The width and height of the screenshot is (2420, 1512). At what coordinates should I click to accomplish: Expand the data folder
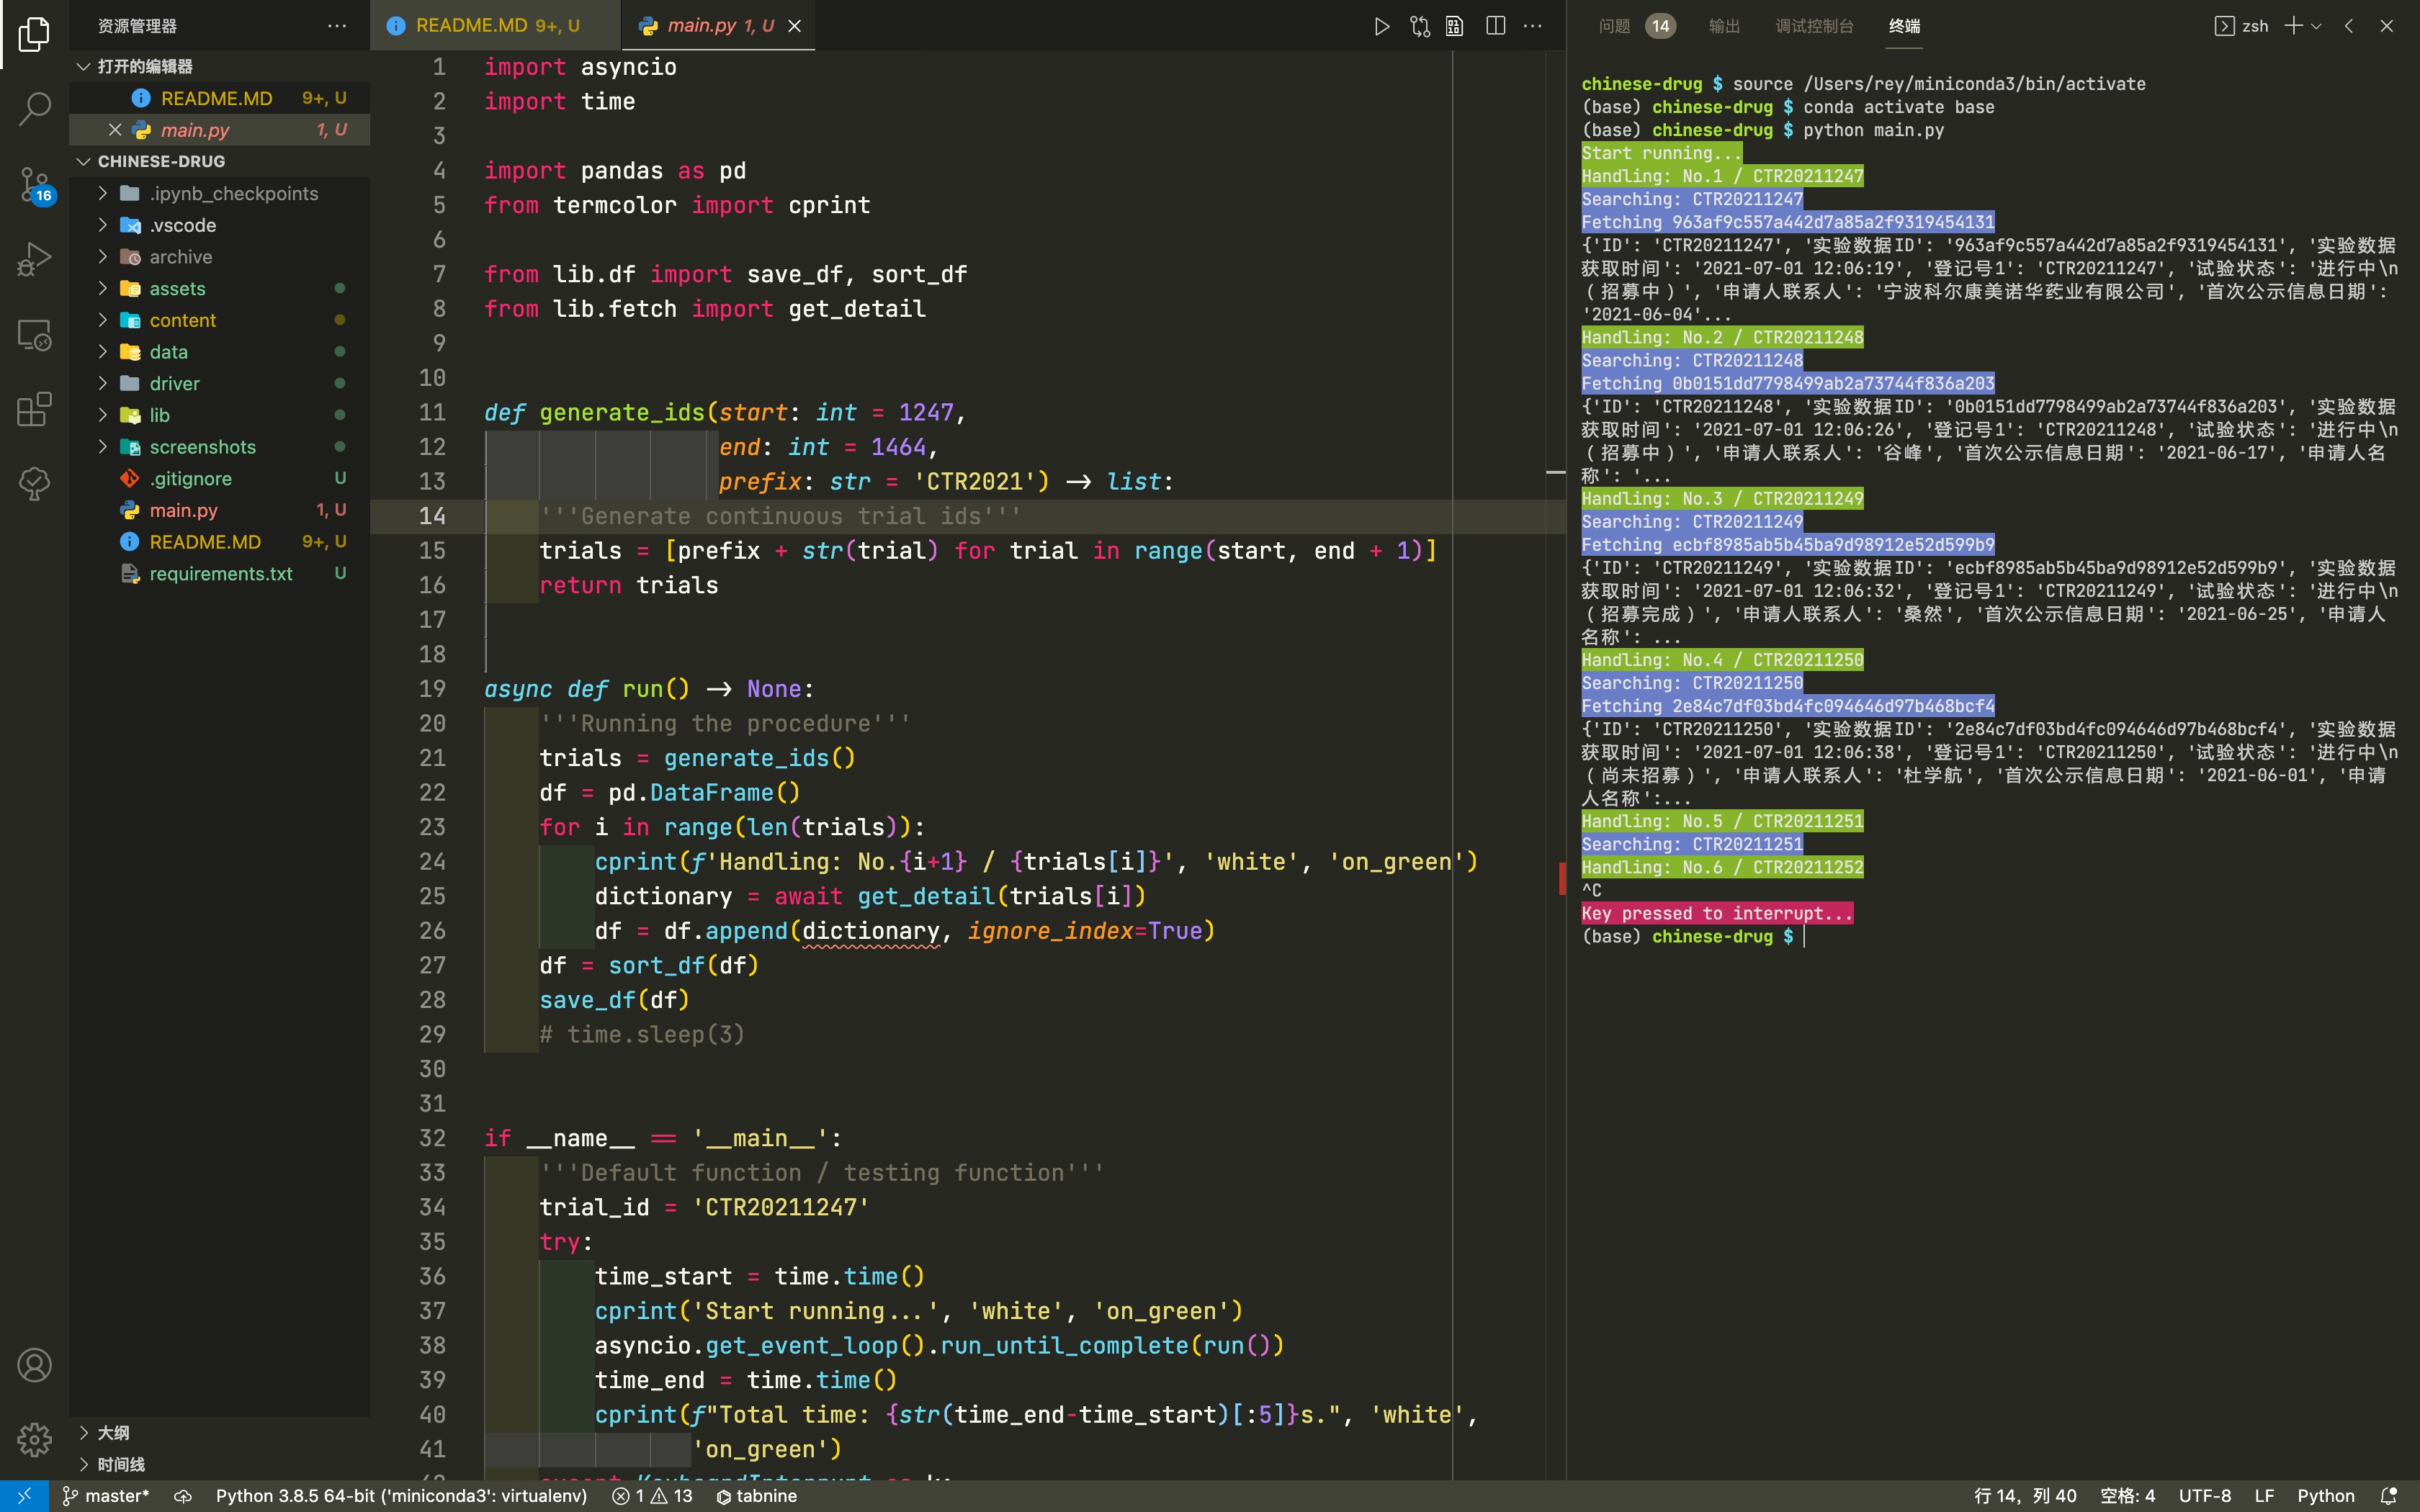coord(220,352)
